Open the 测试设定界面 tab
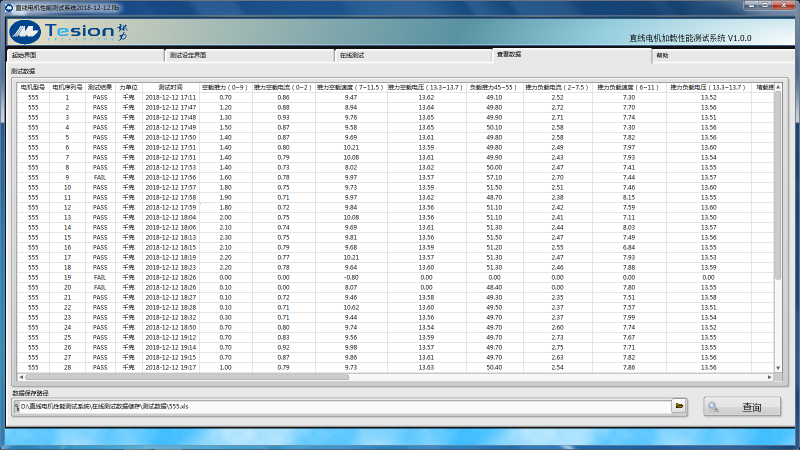 coord(188,55)
